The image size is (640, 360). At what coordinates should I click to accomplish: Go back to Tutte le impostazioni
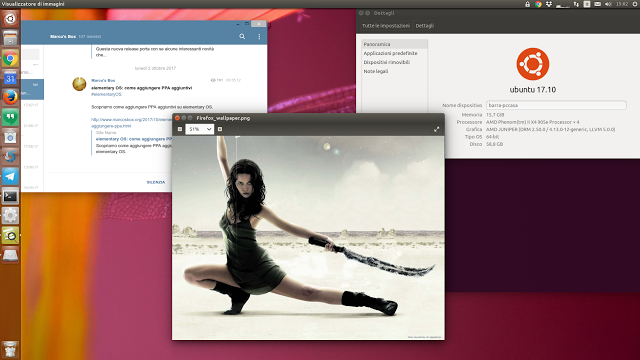point(386,25)
